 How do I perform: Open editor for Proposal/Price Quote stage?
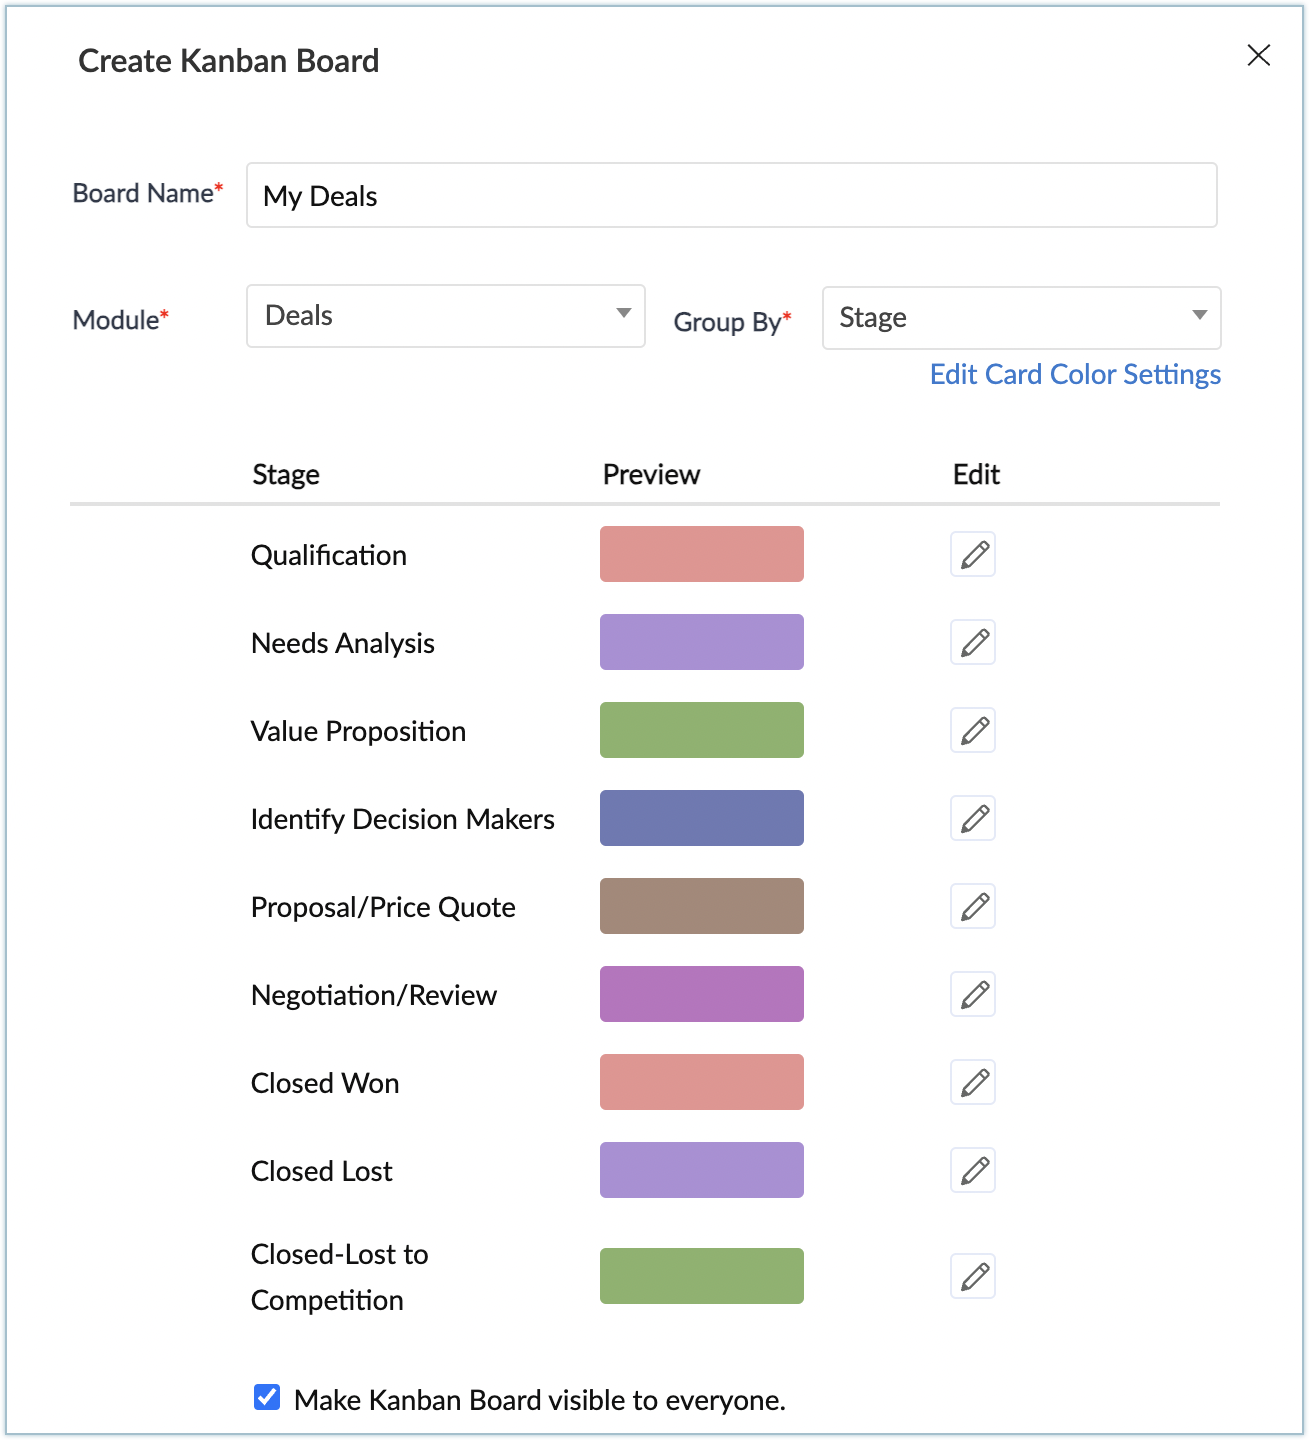(x=973, y=906)
